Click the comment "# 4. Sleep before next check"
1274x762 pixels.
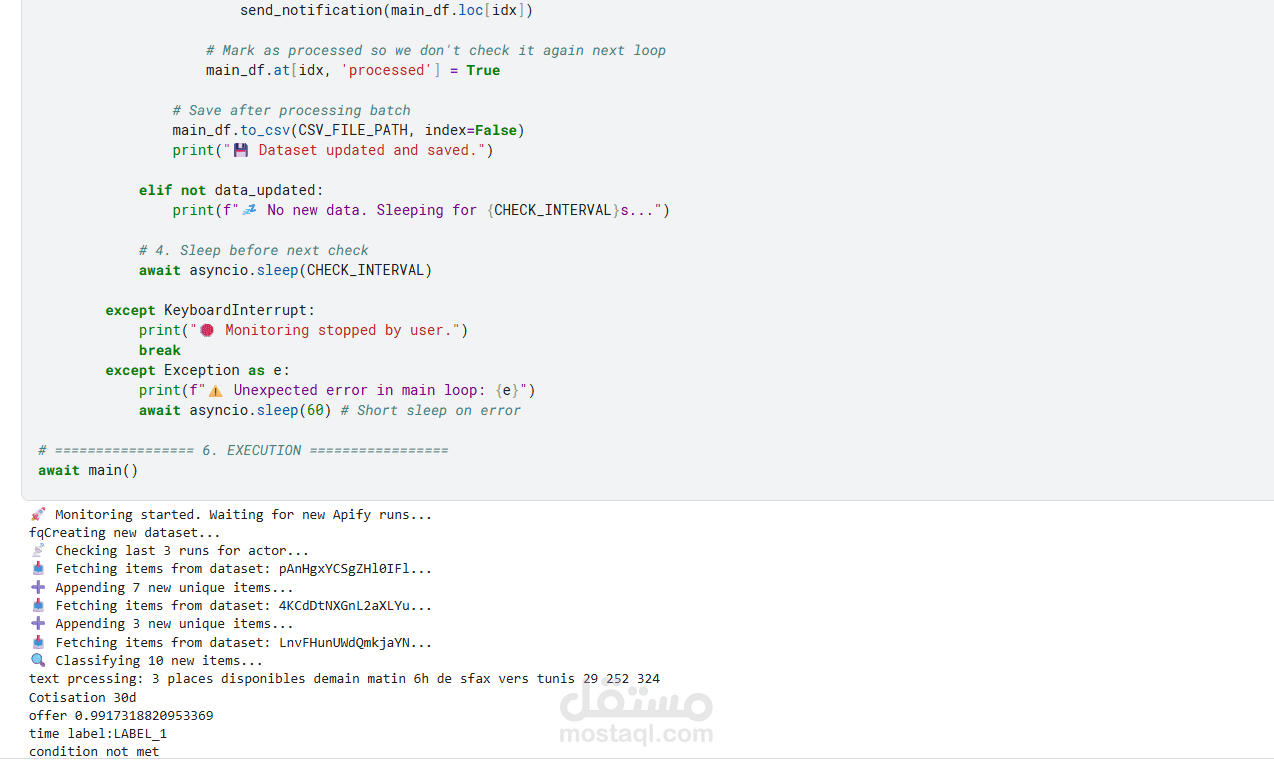click(x=253, y=250)
